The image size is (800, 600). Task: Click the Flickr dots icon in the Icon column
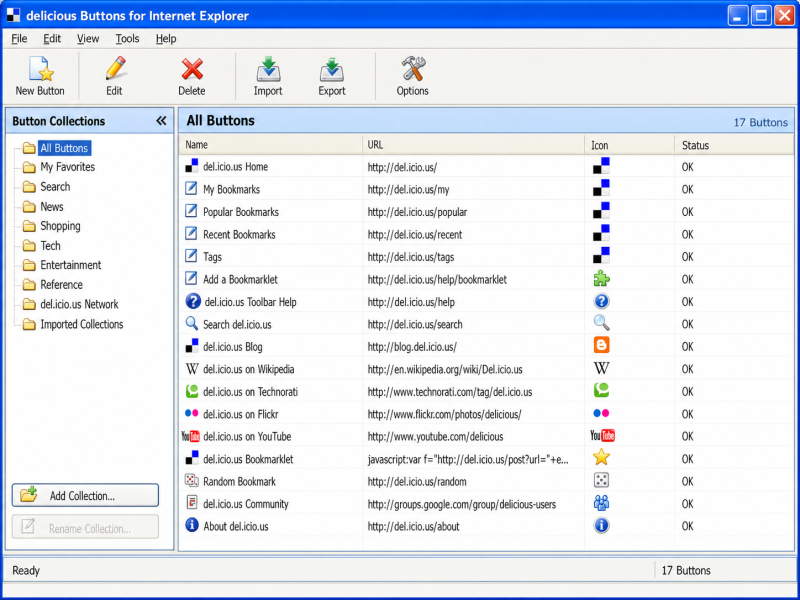coord(602,413)
